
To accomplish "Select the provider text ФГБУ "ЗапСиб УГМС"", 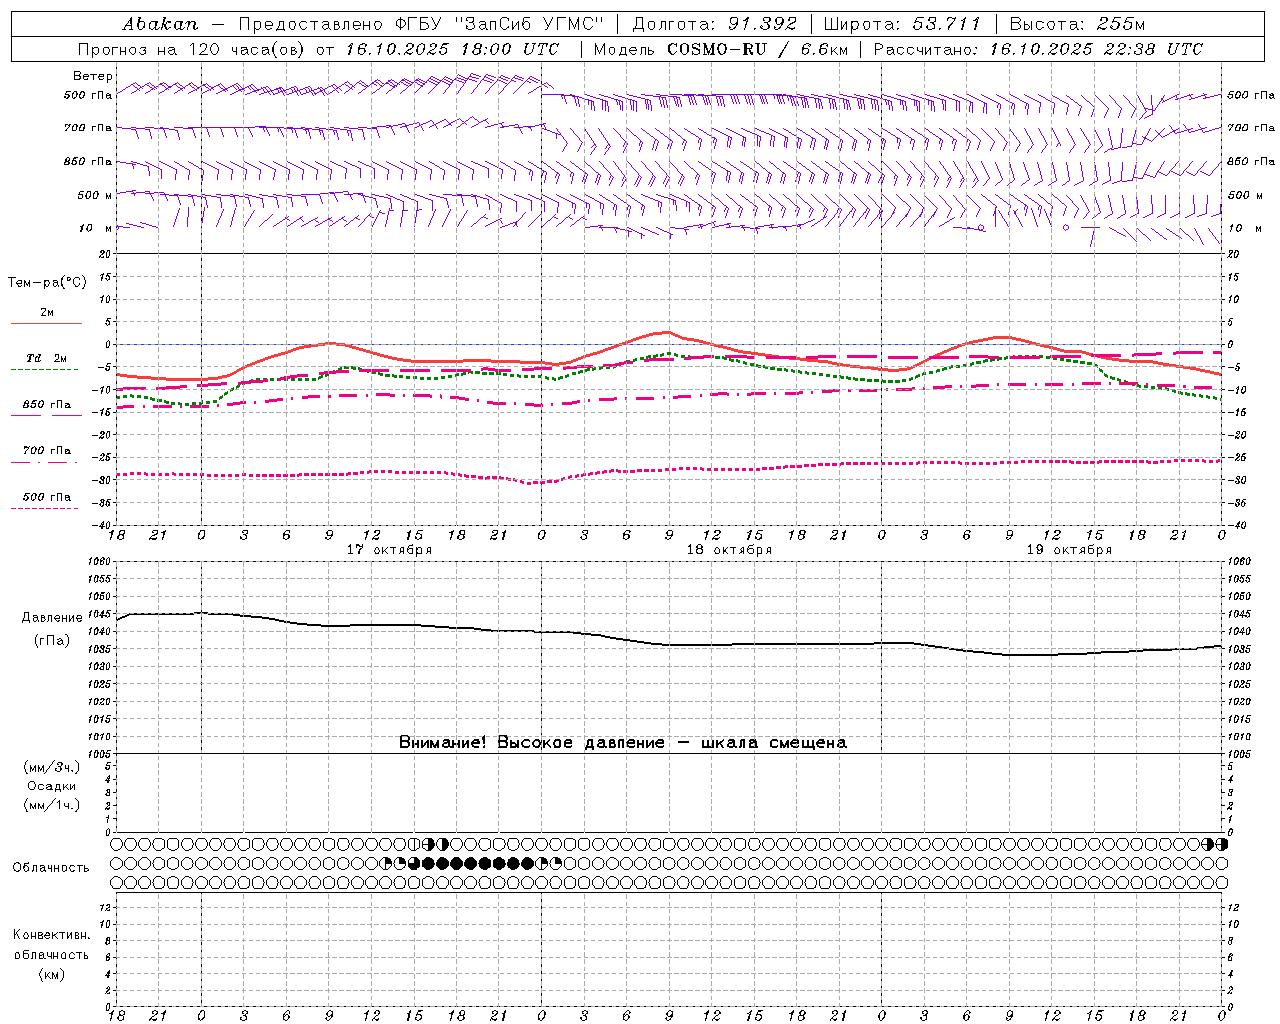I will pos(502,23).
